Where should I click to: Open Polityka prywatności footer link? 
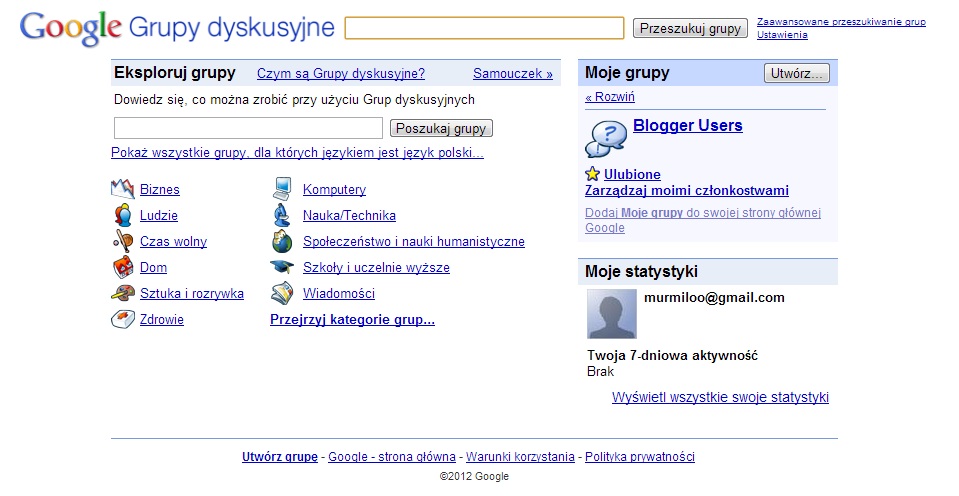(x=640, y=457)
